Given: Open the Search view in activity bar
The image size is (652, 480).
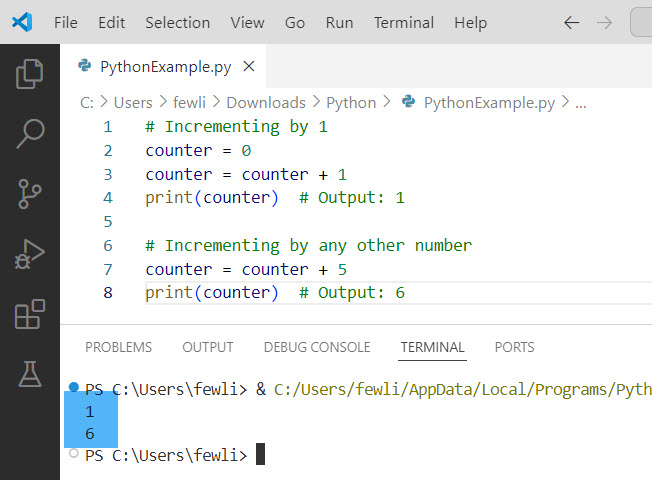Looking at the screenshot, I should [30, 134].
